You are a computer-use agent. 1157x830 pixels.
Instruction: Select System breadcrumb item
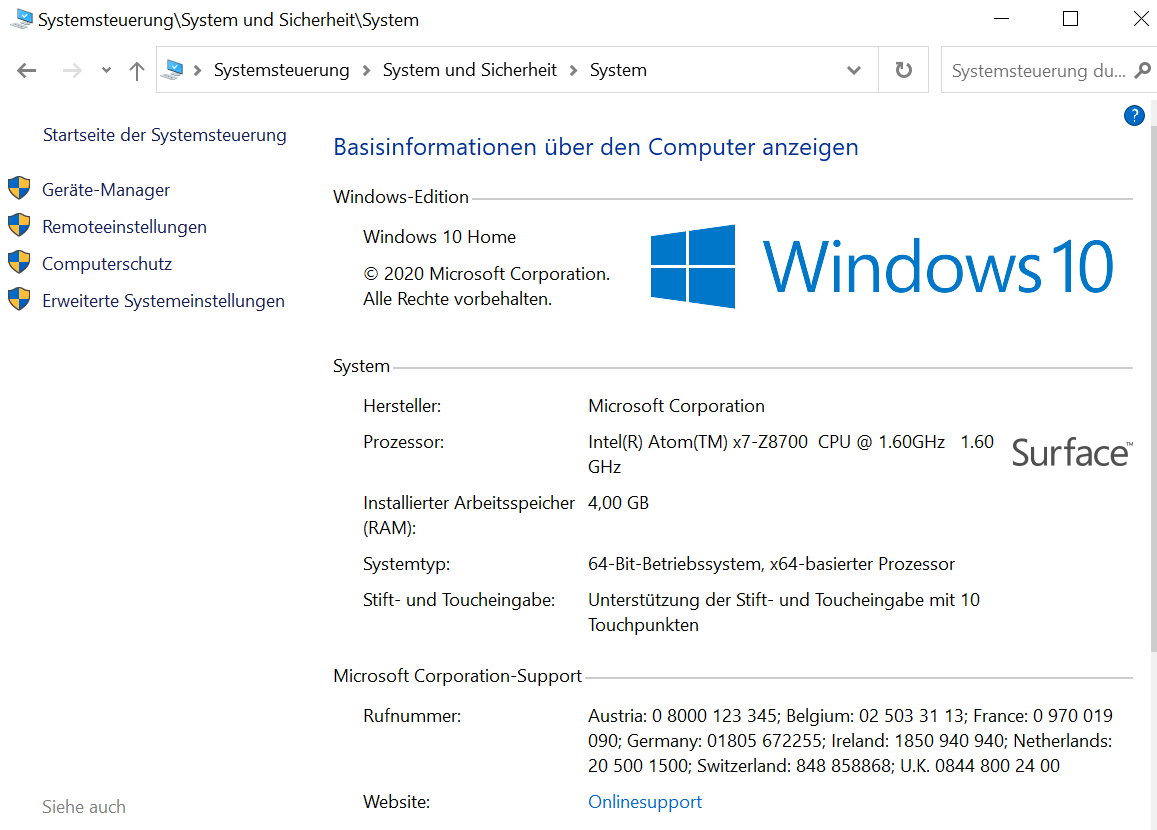pos(618,70)
